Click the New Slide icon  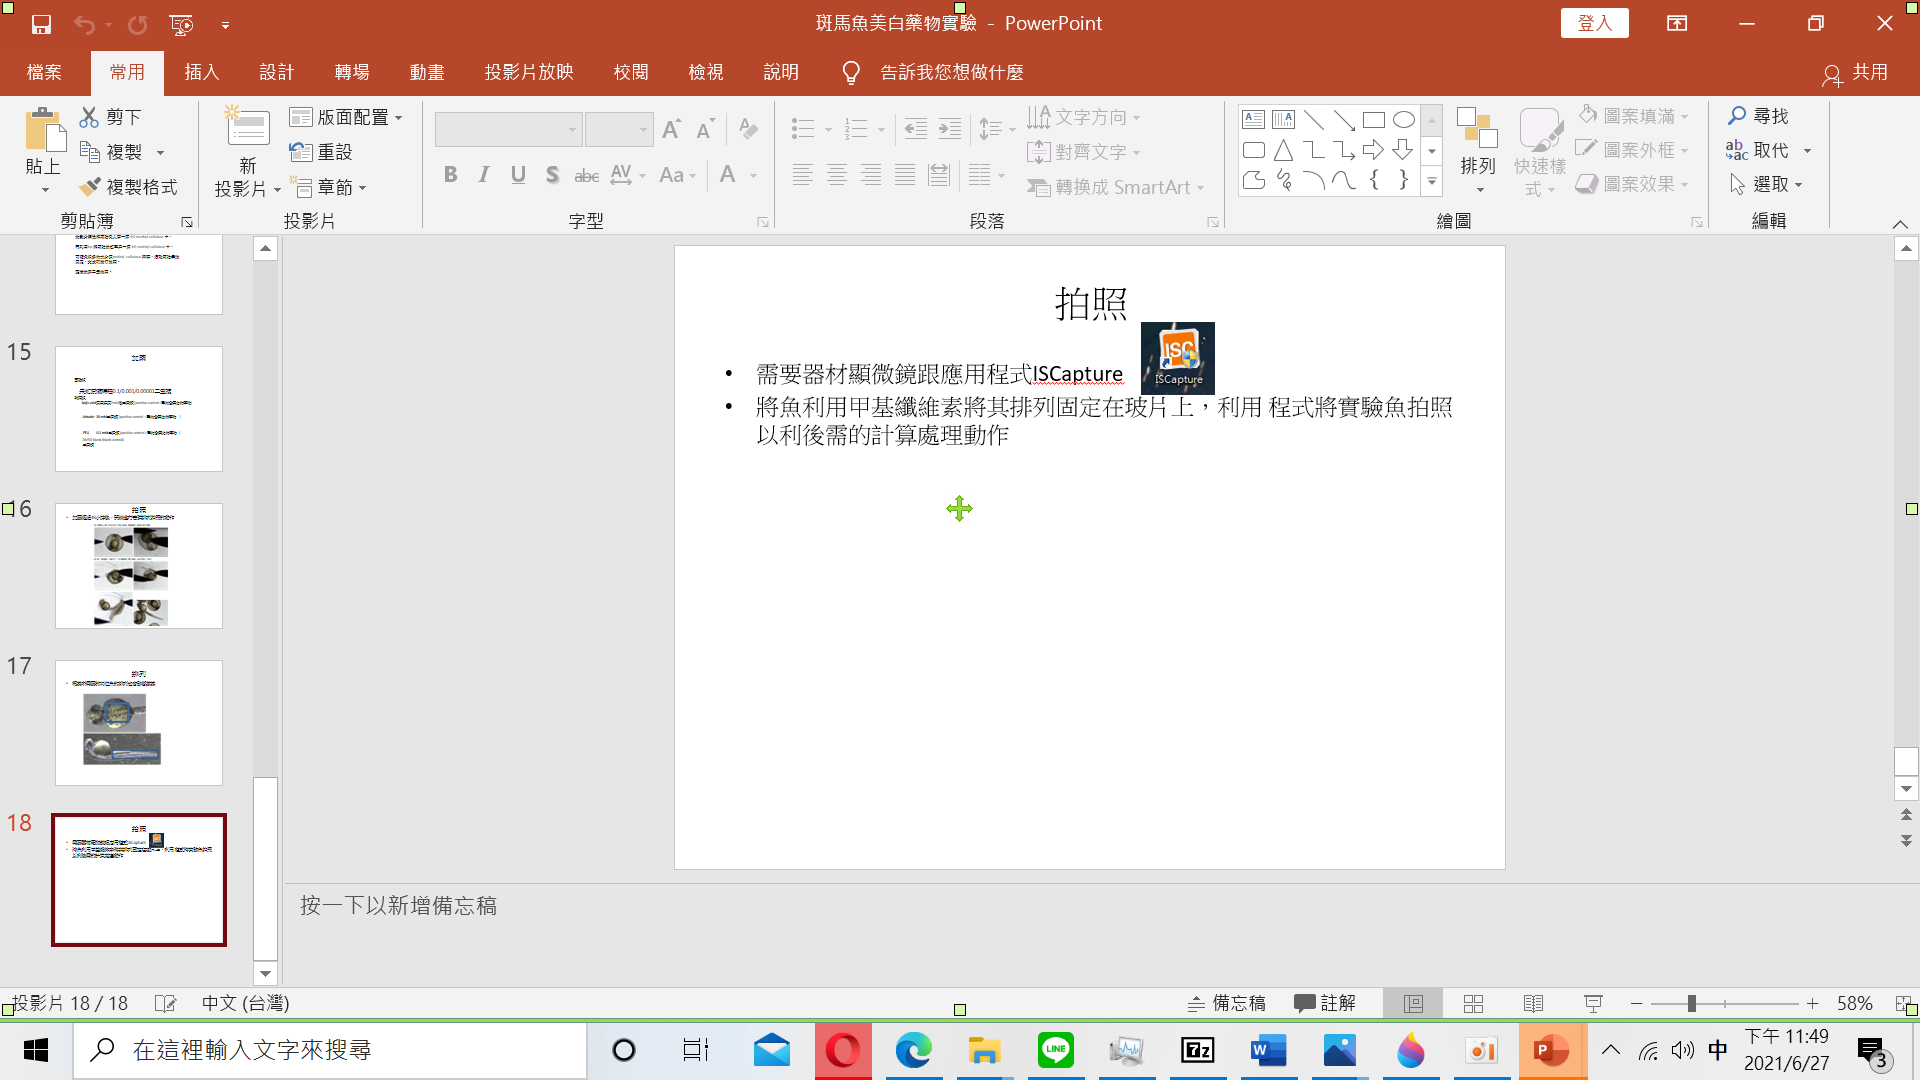coord(246,128)
